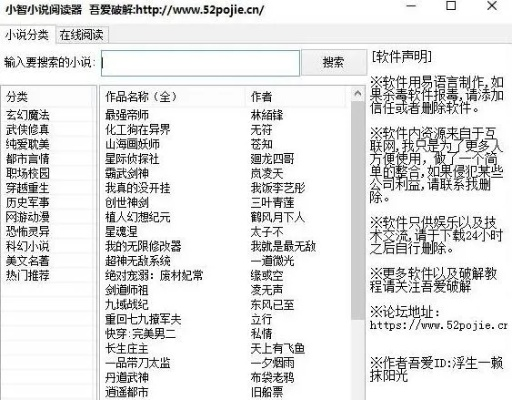The width and height of the screenshot is (512, 400).
Task: Click author name 鹤风月下人
Action: click(x=278, y=217)
